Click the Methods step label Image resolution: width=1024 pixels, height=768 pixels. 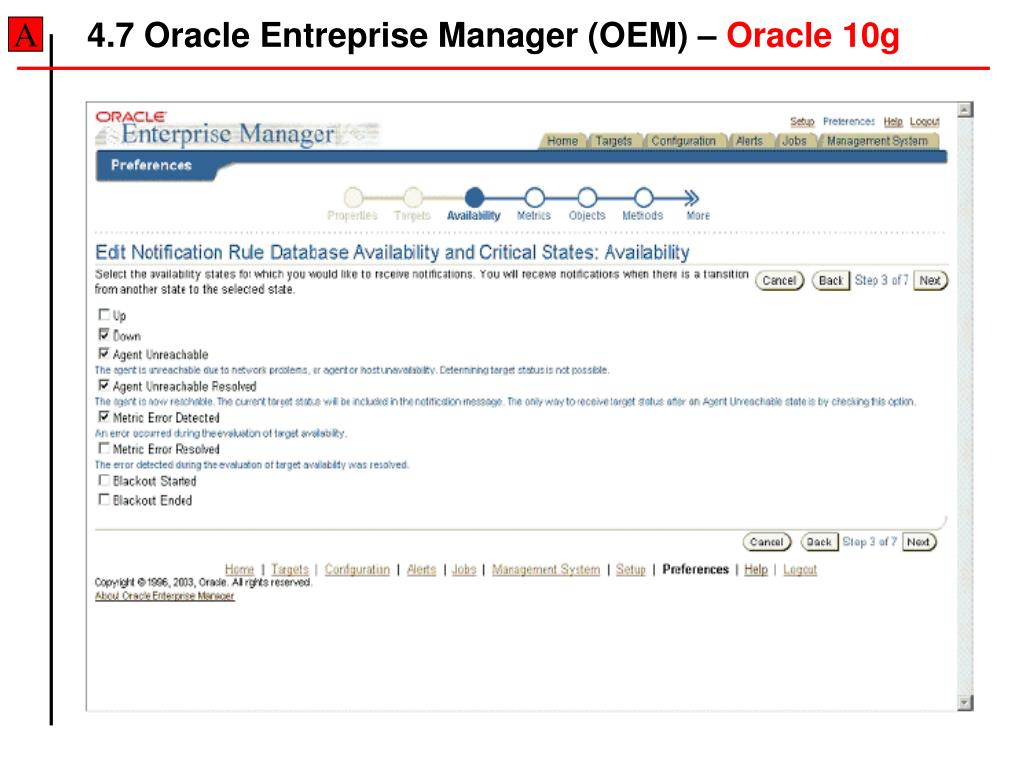click(x=643, y=216)
